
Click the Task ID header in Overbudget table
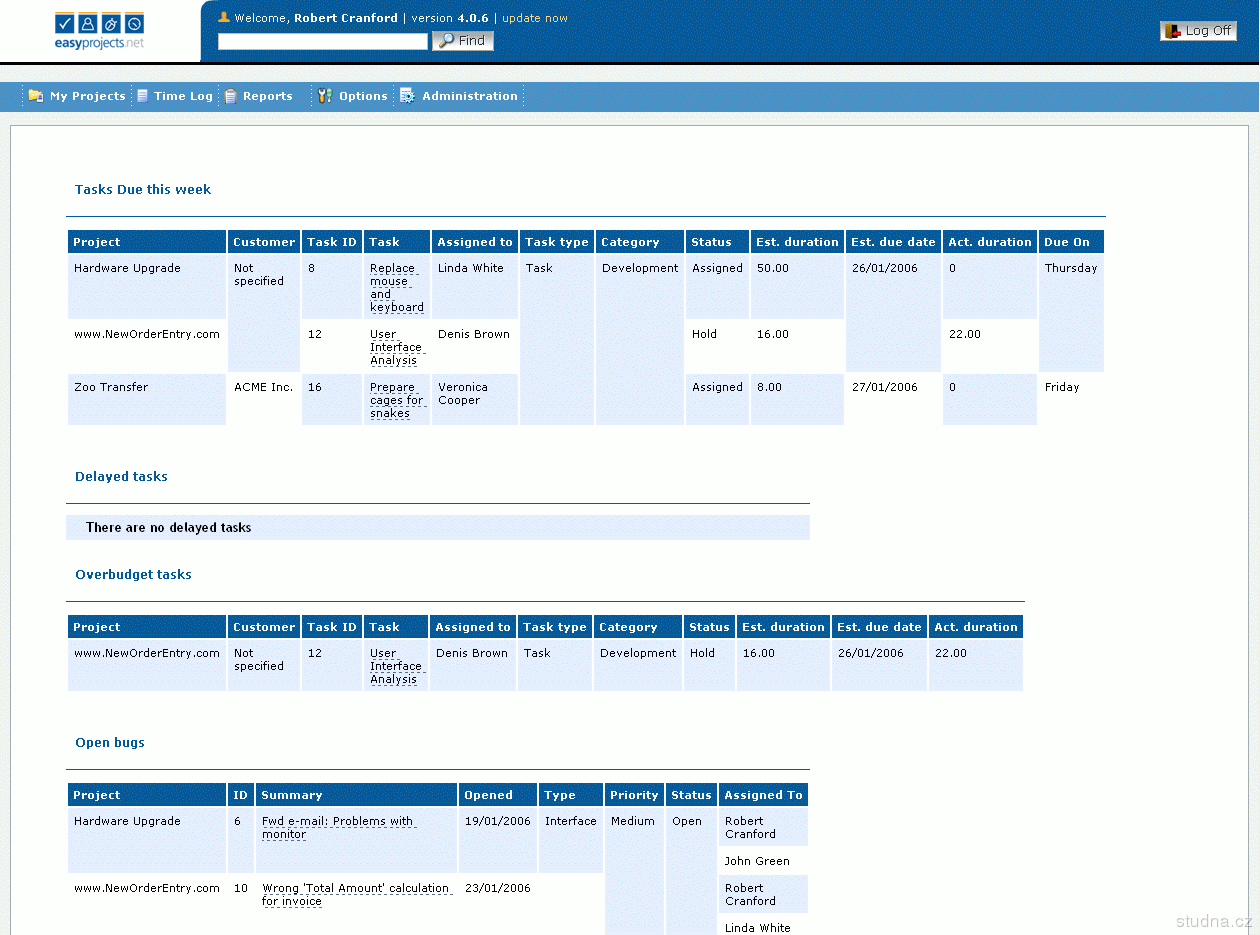332,627
